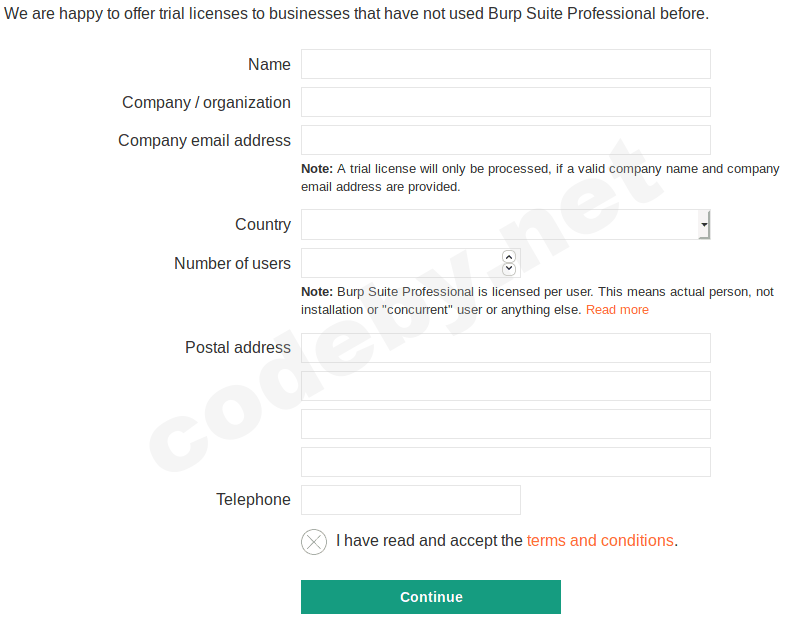Click inside the Country select box
The image size is (807, 630).
pos(498,225)
